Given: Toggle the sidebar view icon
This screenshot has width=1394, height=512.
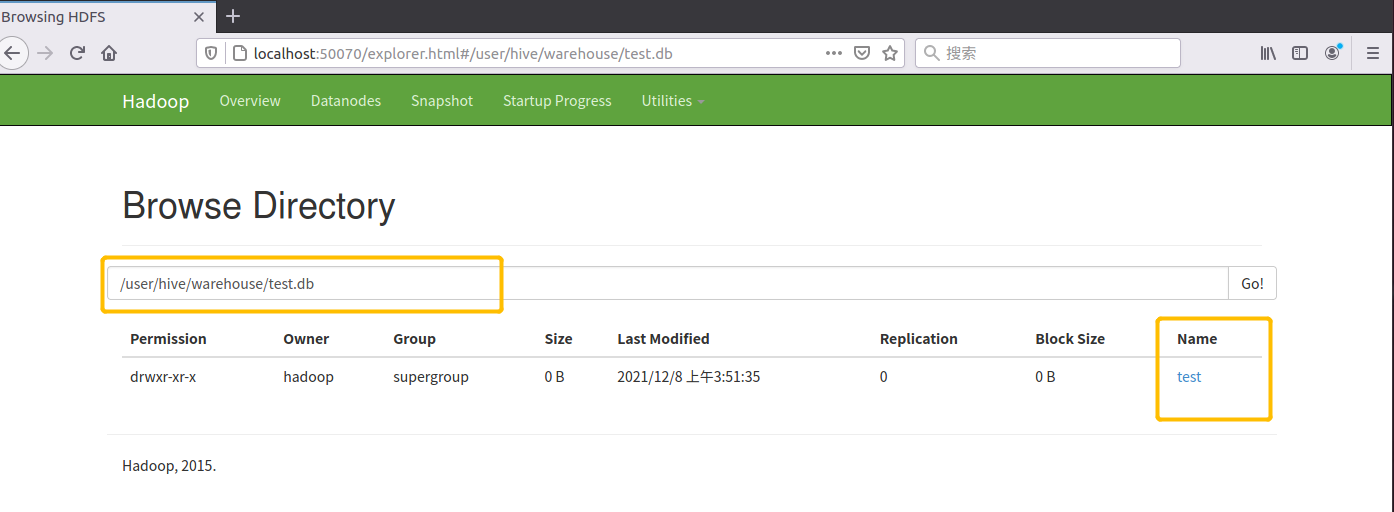Looking at the screenshot, I should (1300, 53).
